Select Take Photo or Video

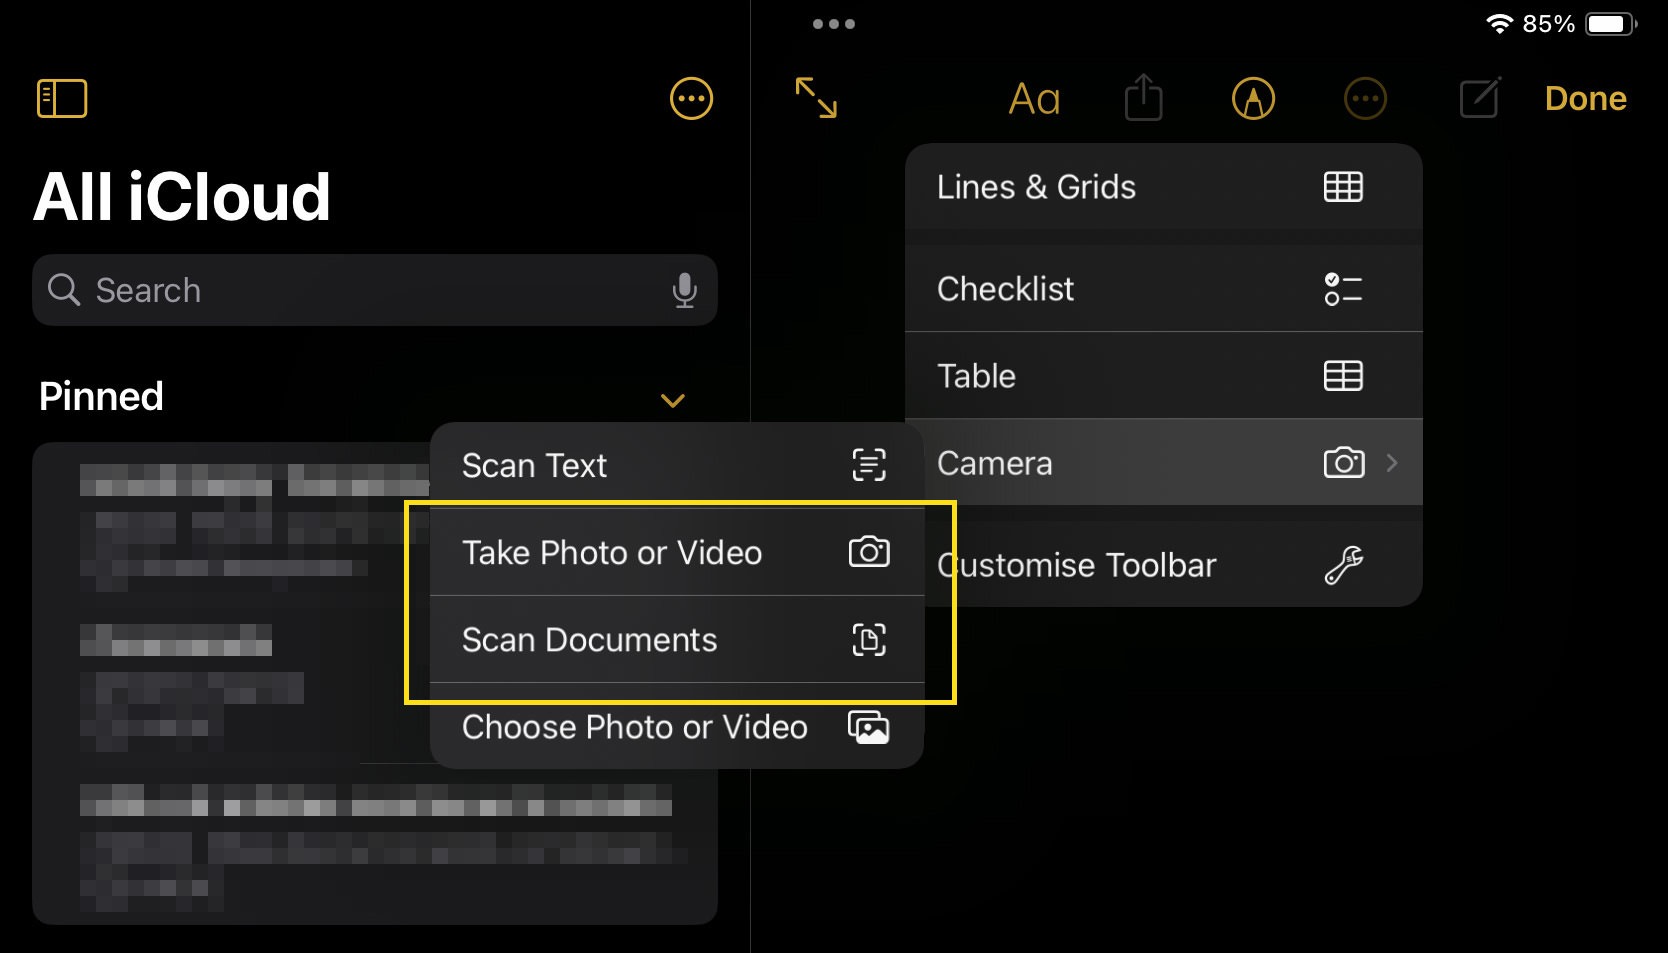[677, 552]
